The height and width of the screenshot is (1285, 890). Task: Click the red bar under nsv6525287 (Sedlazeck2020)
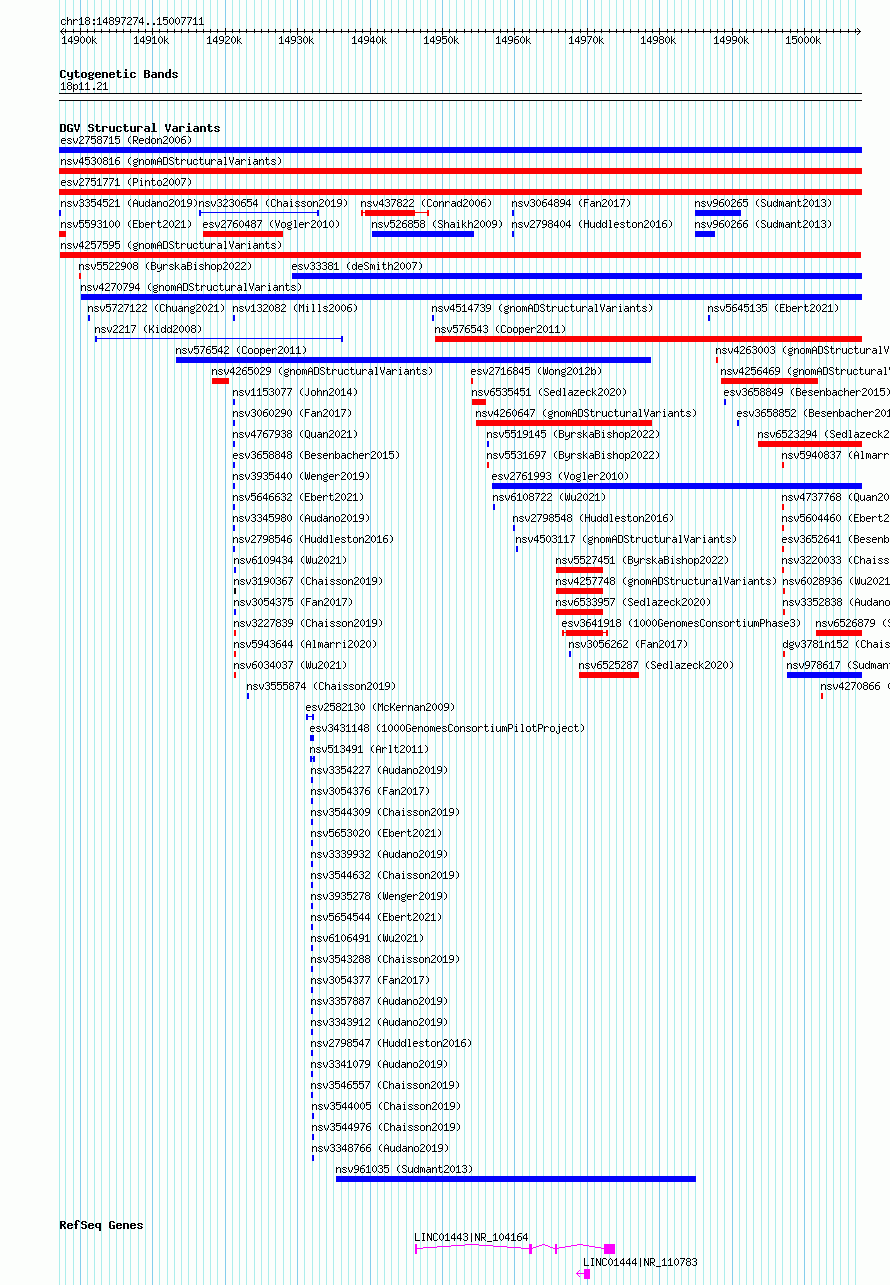609,675
